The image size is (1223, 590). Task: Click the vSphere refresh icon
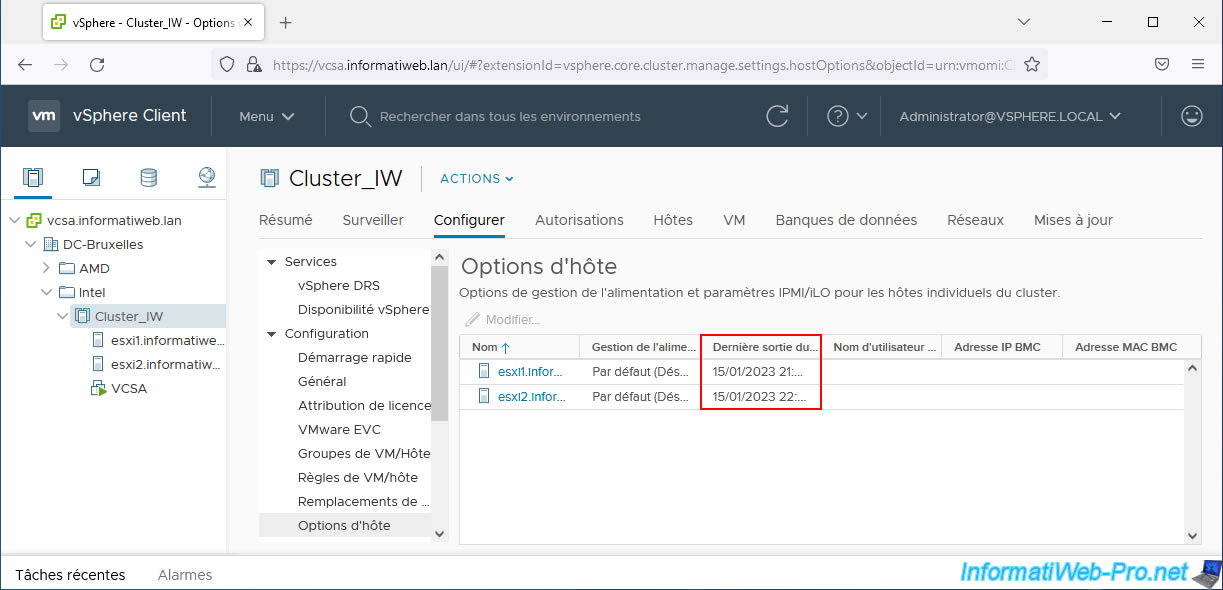click(x=777, y=116)
